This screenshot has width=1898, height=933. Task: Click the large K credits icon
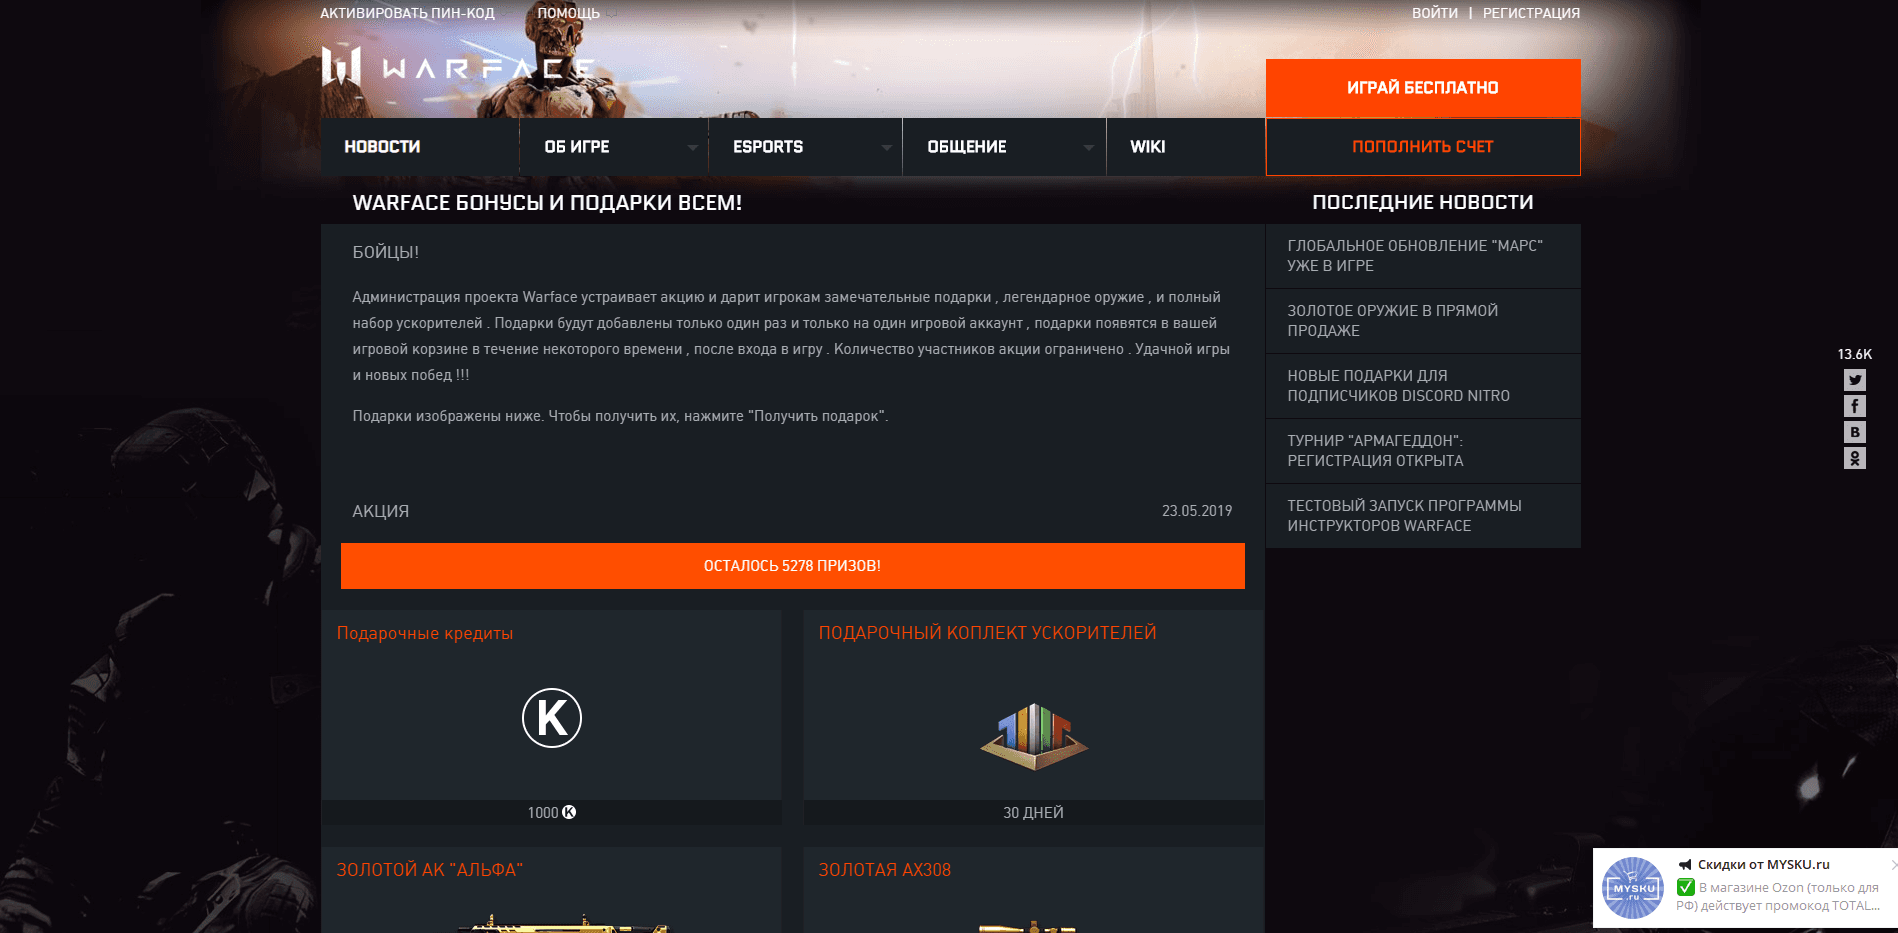tap(552, 718)
